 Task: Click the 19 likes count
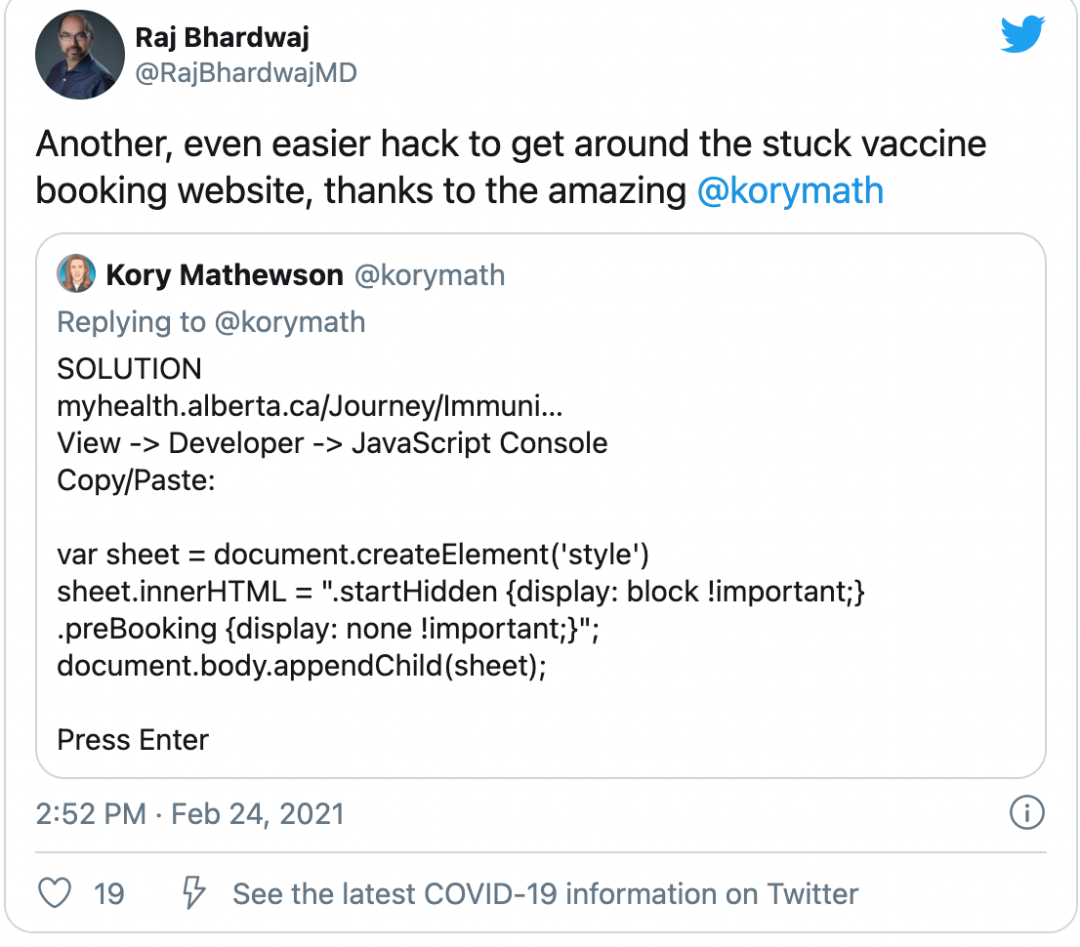pyautogui.click(x=109, y=894)
